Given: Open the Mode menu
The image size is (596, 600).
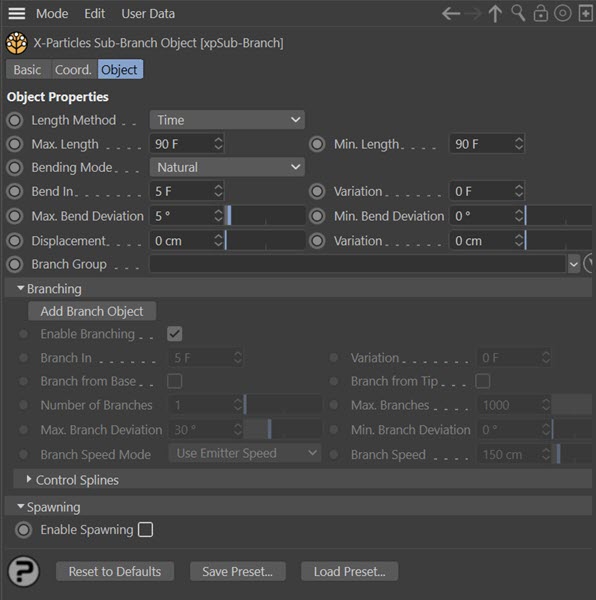Looking at the screenshot, I should [x=52, y=14].
